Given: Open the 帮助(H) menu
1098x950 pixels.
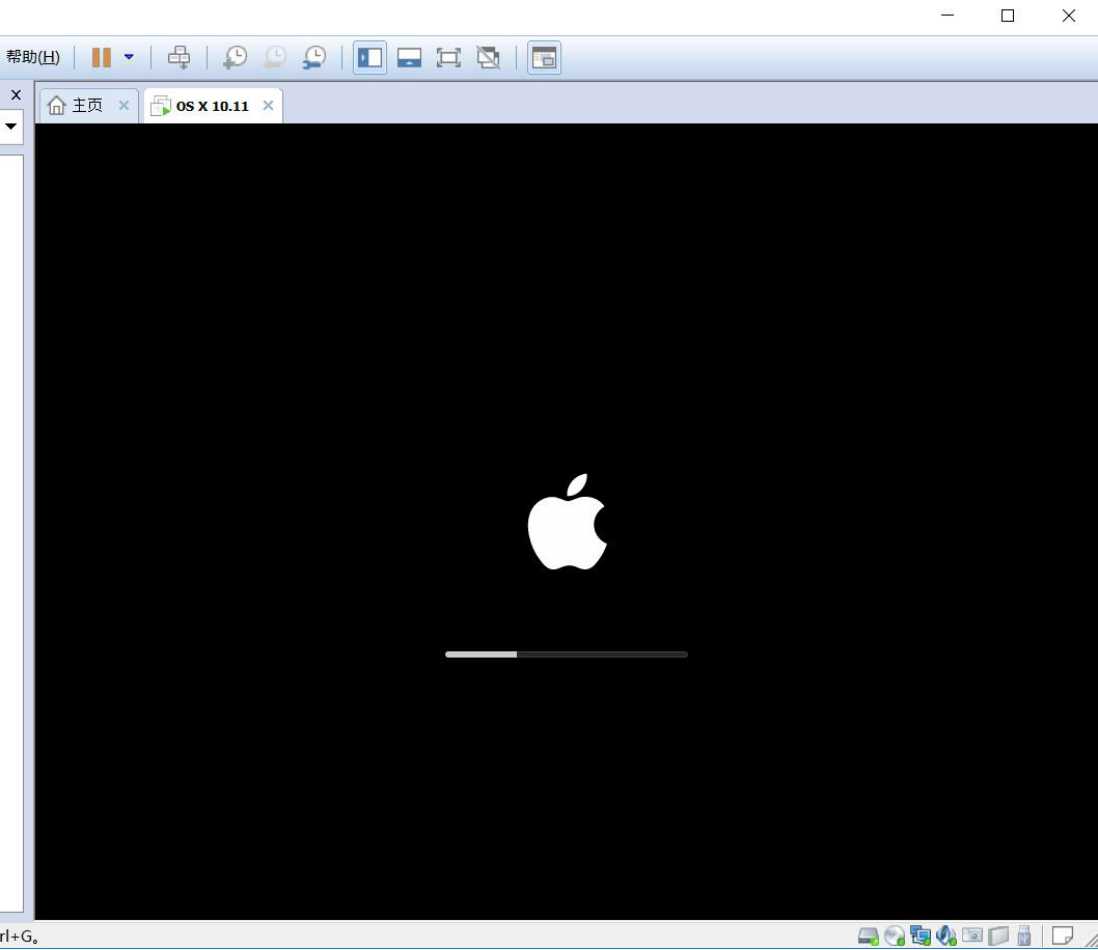Looking at the screenshot, I should [33, 57].
